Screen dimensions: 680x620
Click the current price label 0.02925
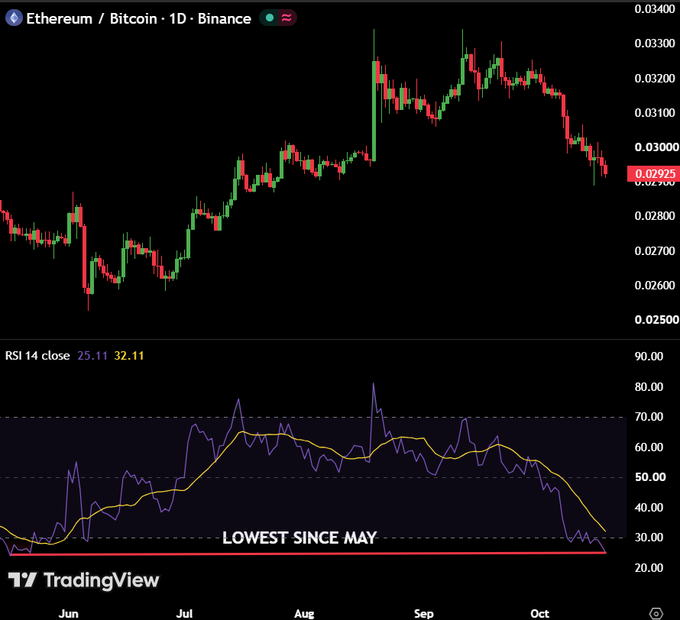pos(654,174)
